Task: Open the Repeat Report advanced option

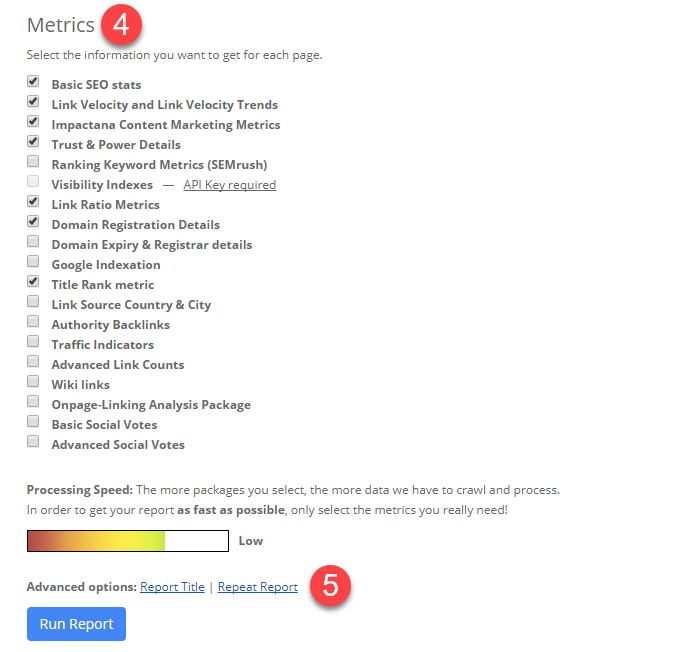Action: click(x=258, y=587)
